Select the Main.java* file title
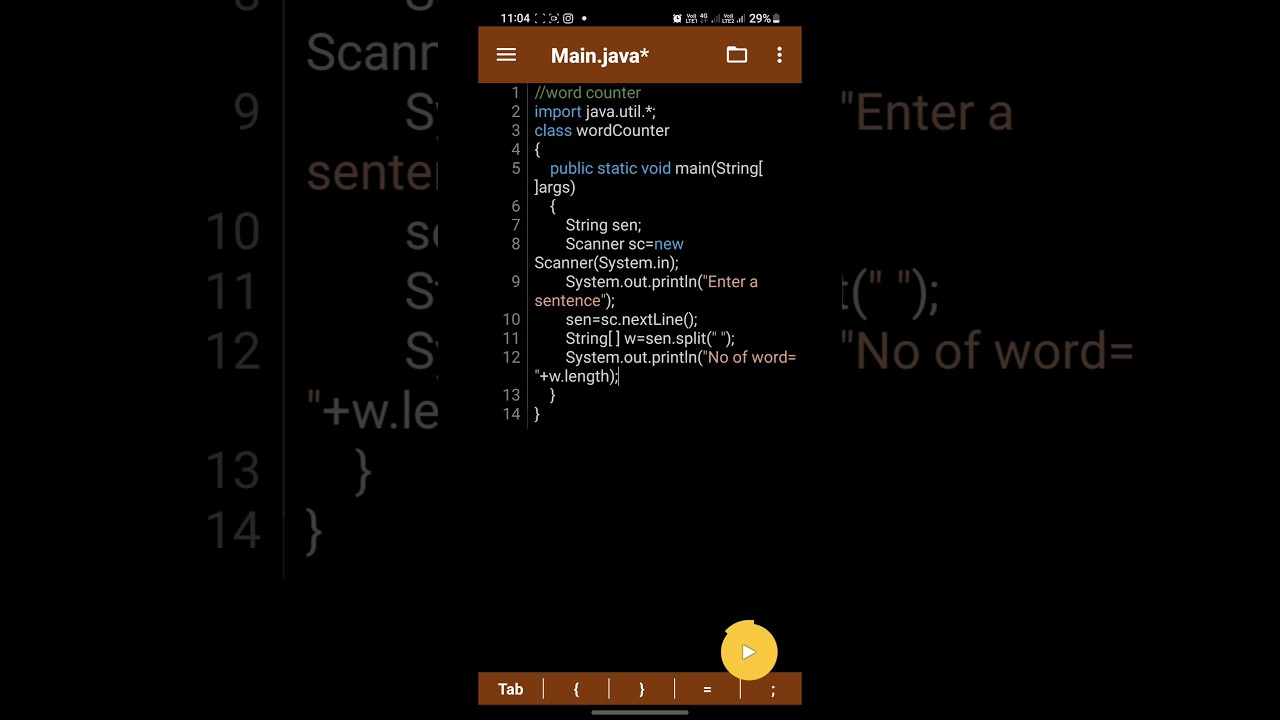Image resolution: width=1280 pixels, height=720 pixels. (600, 56)
